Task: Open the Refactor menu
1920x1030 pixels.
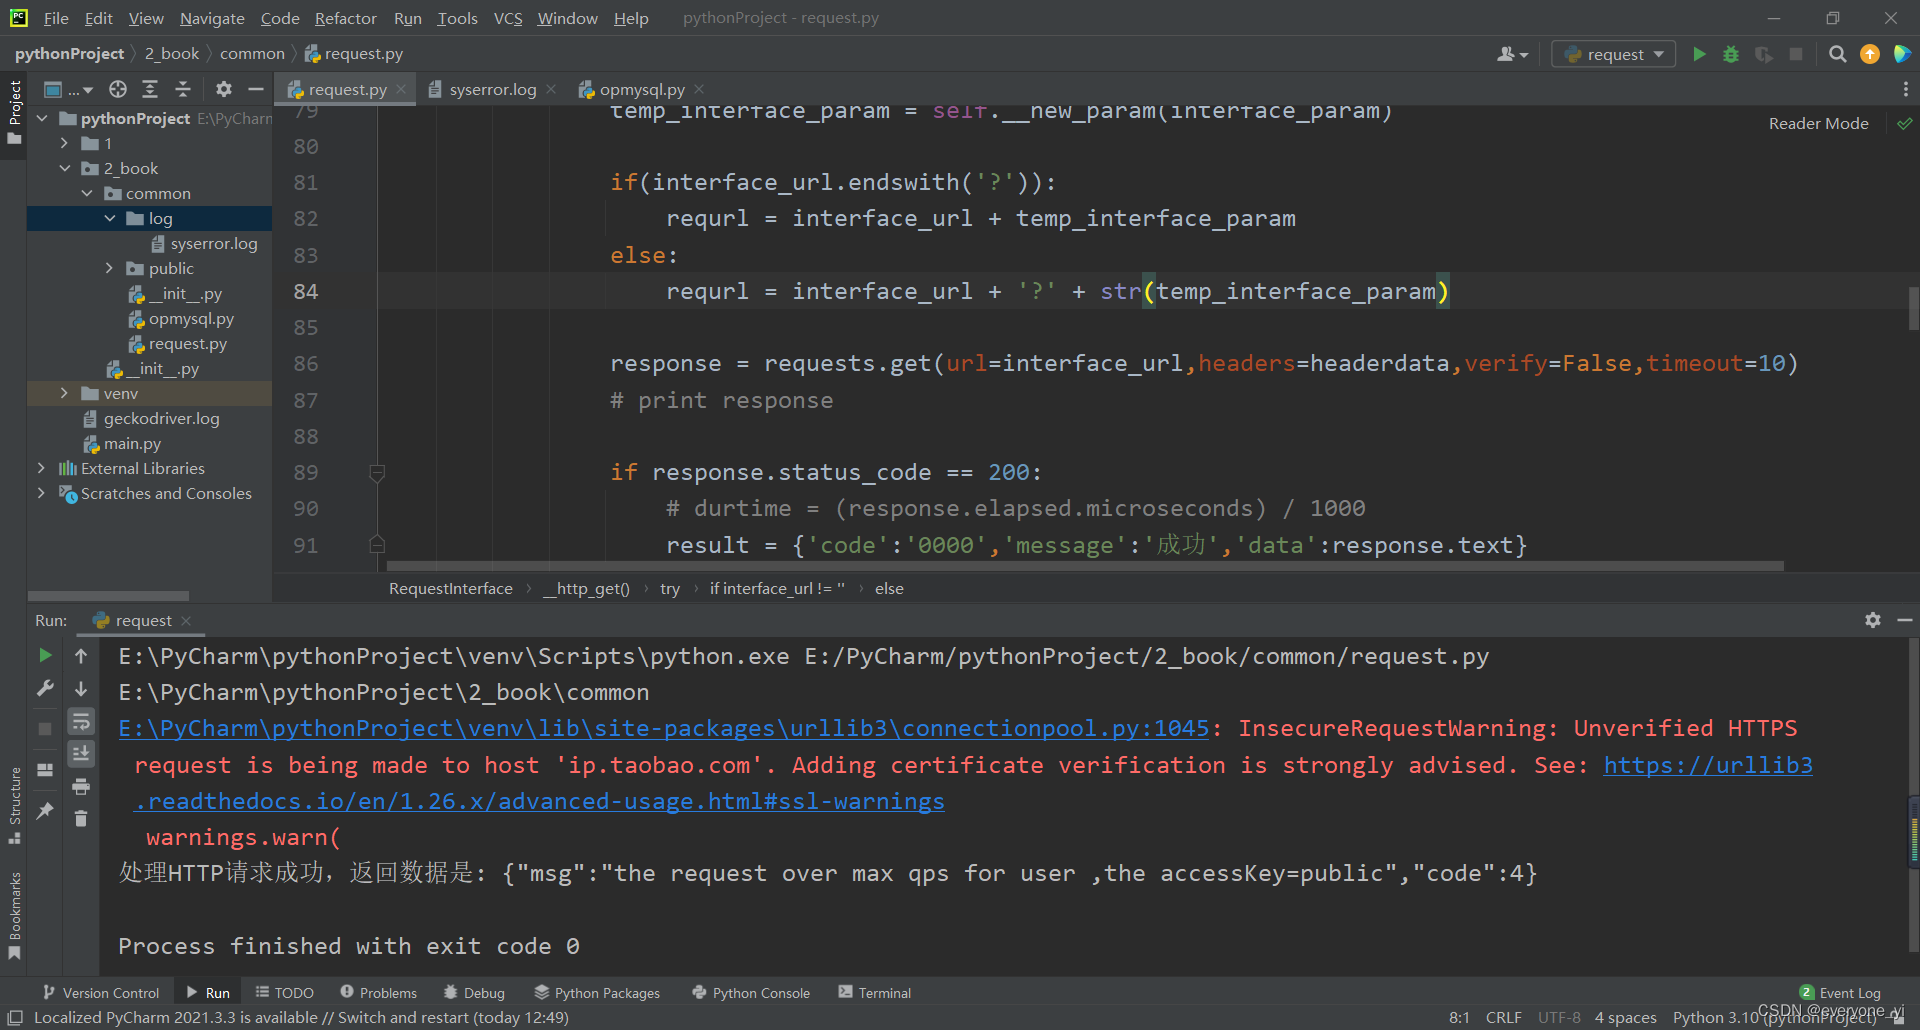Action: point(345,18)
